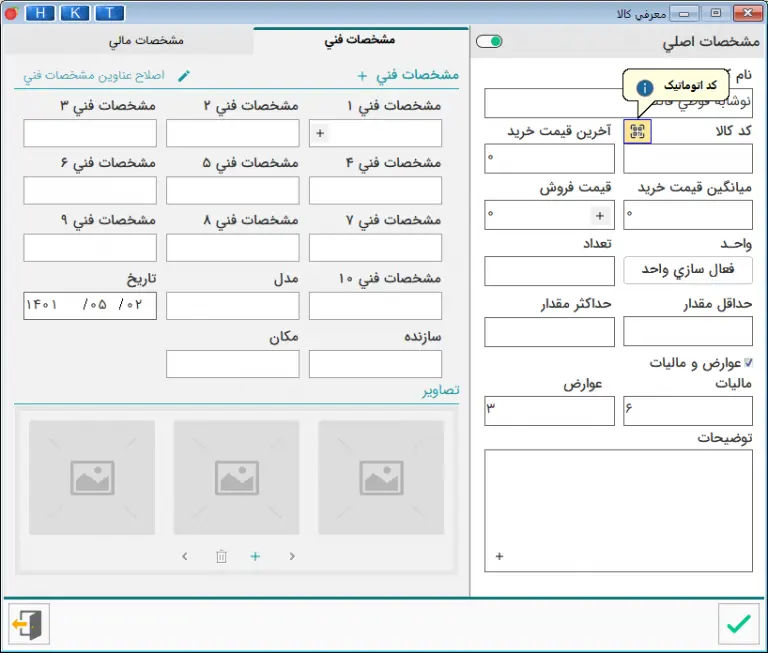Click the green checkmark confirm button
The height and width of the screenshot is (653, 768).
click(x=739, y=624)
